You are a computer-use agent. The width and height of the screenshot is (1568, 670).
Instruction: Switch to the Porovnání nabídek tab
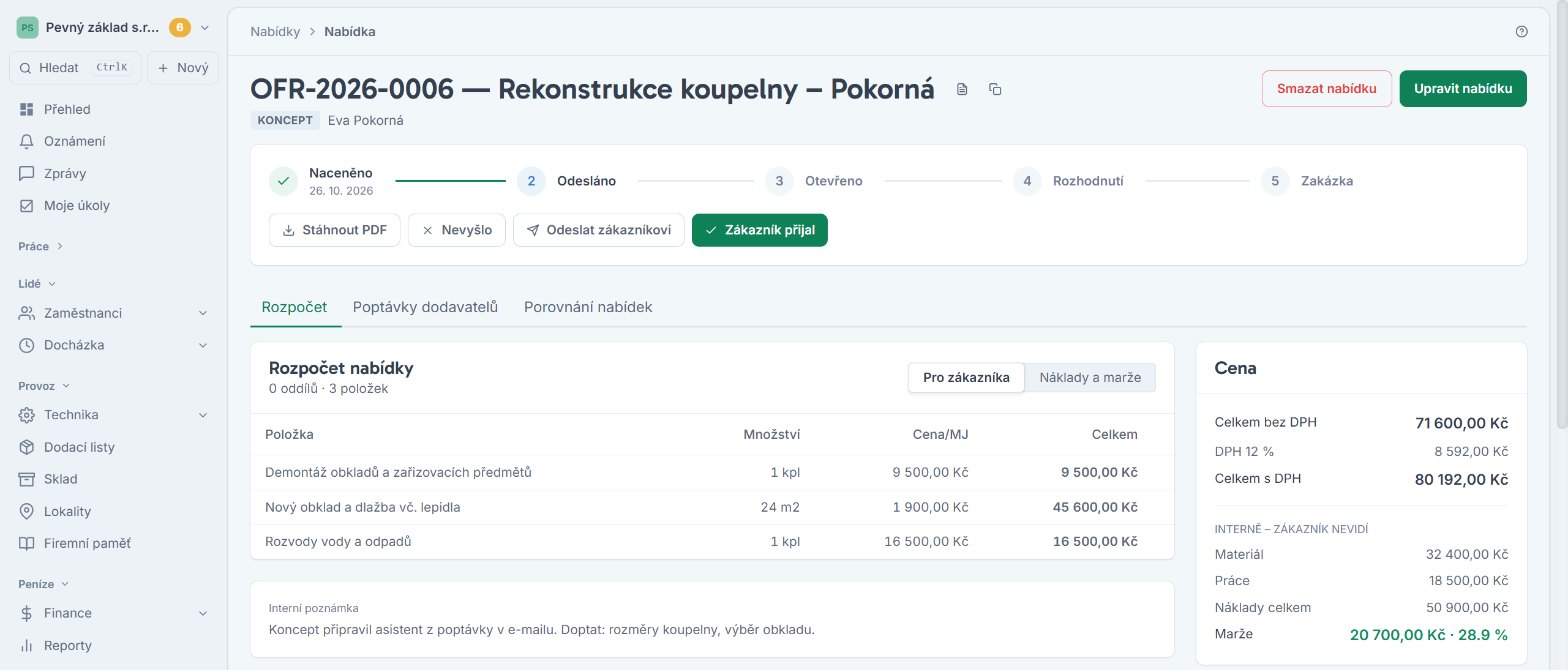(x=588, y=307)
